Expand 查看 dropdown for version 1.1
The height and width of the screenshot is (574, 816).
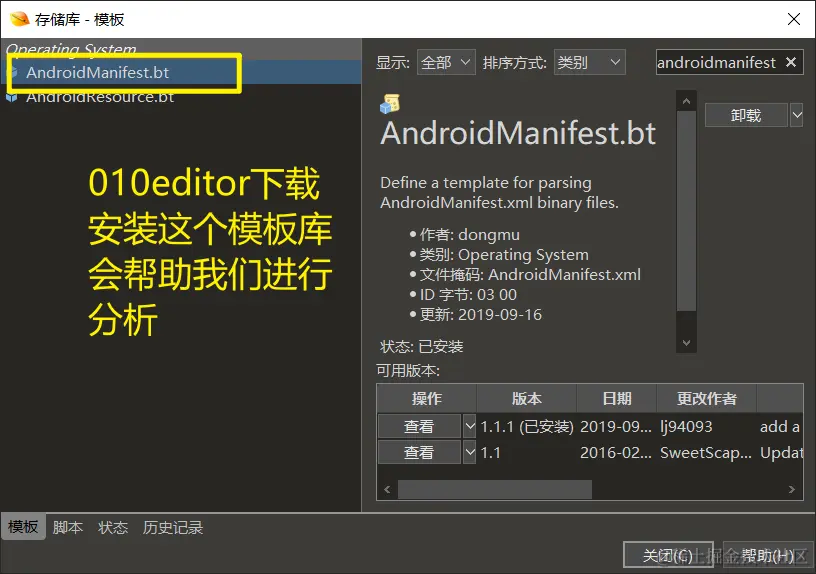click(x=469, y=453)
